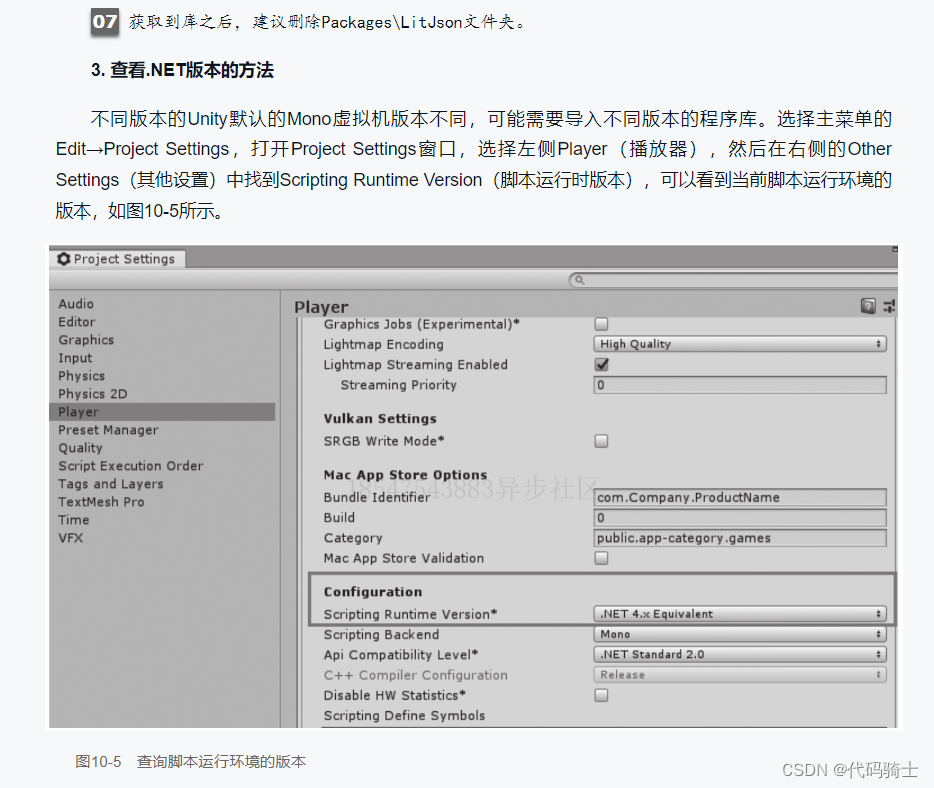The image size is (934, 788).
Task: Click the Vulkan Settings heading
Action: [x=380, y=419]
